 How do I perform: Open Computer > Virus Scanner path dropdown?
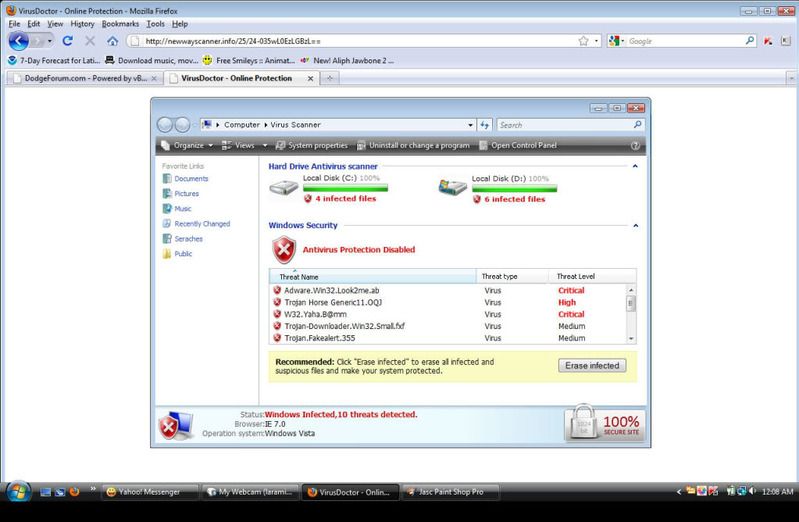click(x=470, y=125)
